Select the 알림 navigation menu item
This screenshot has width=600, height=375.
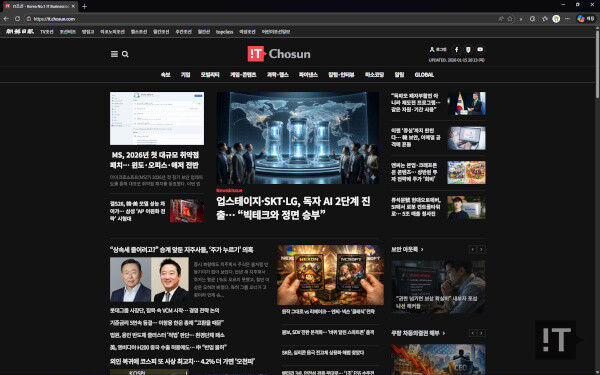click(x=399, y=75)
